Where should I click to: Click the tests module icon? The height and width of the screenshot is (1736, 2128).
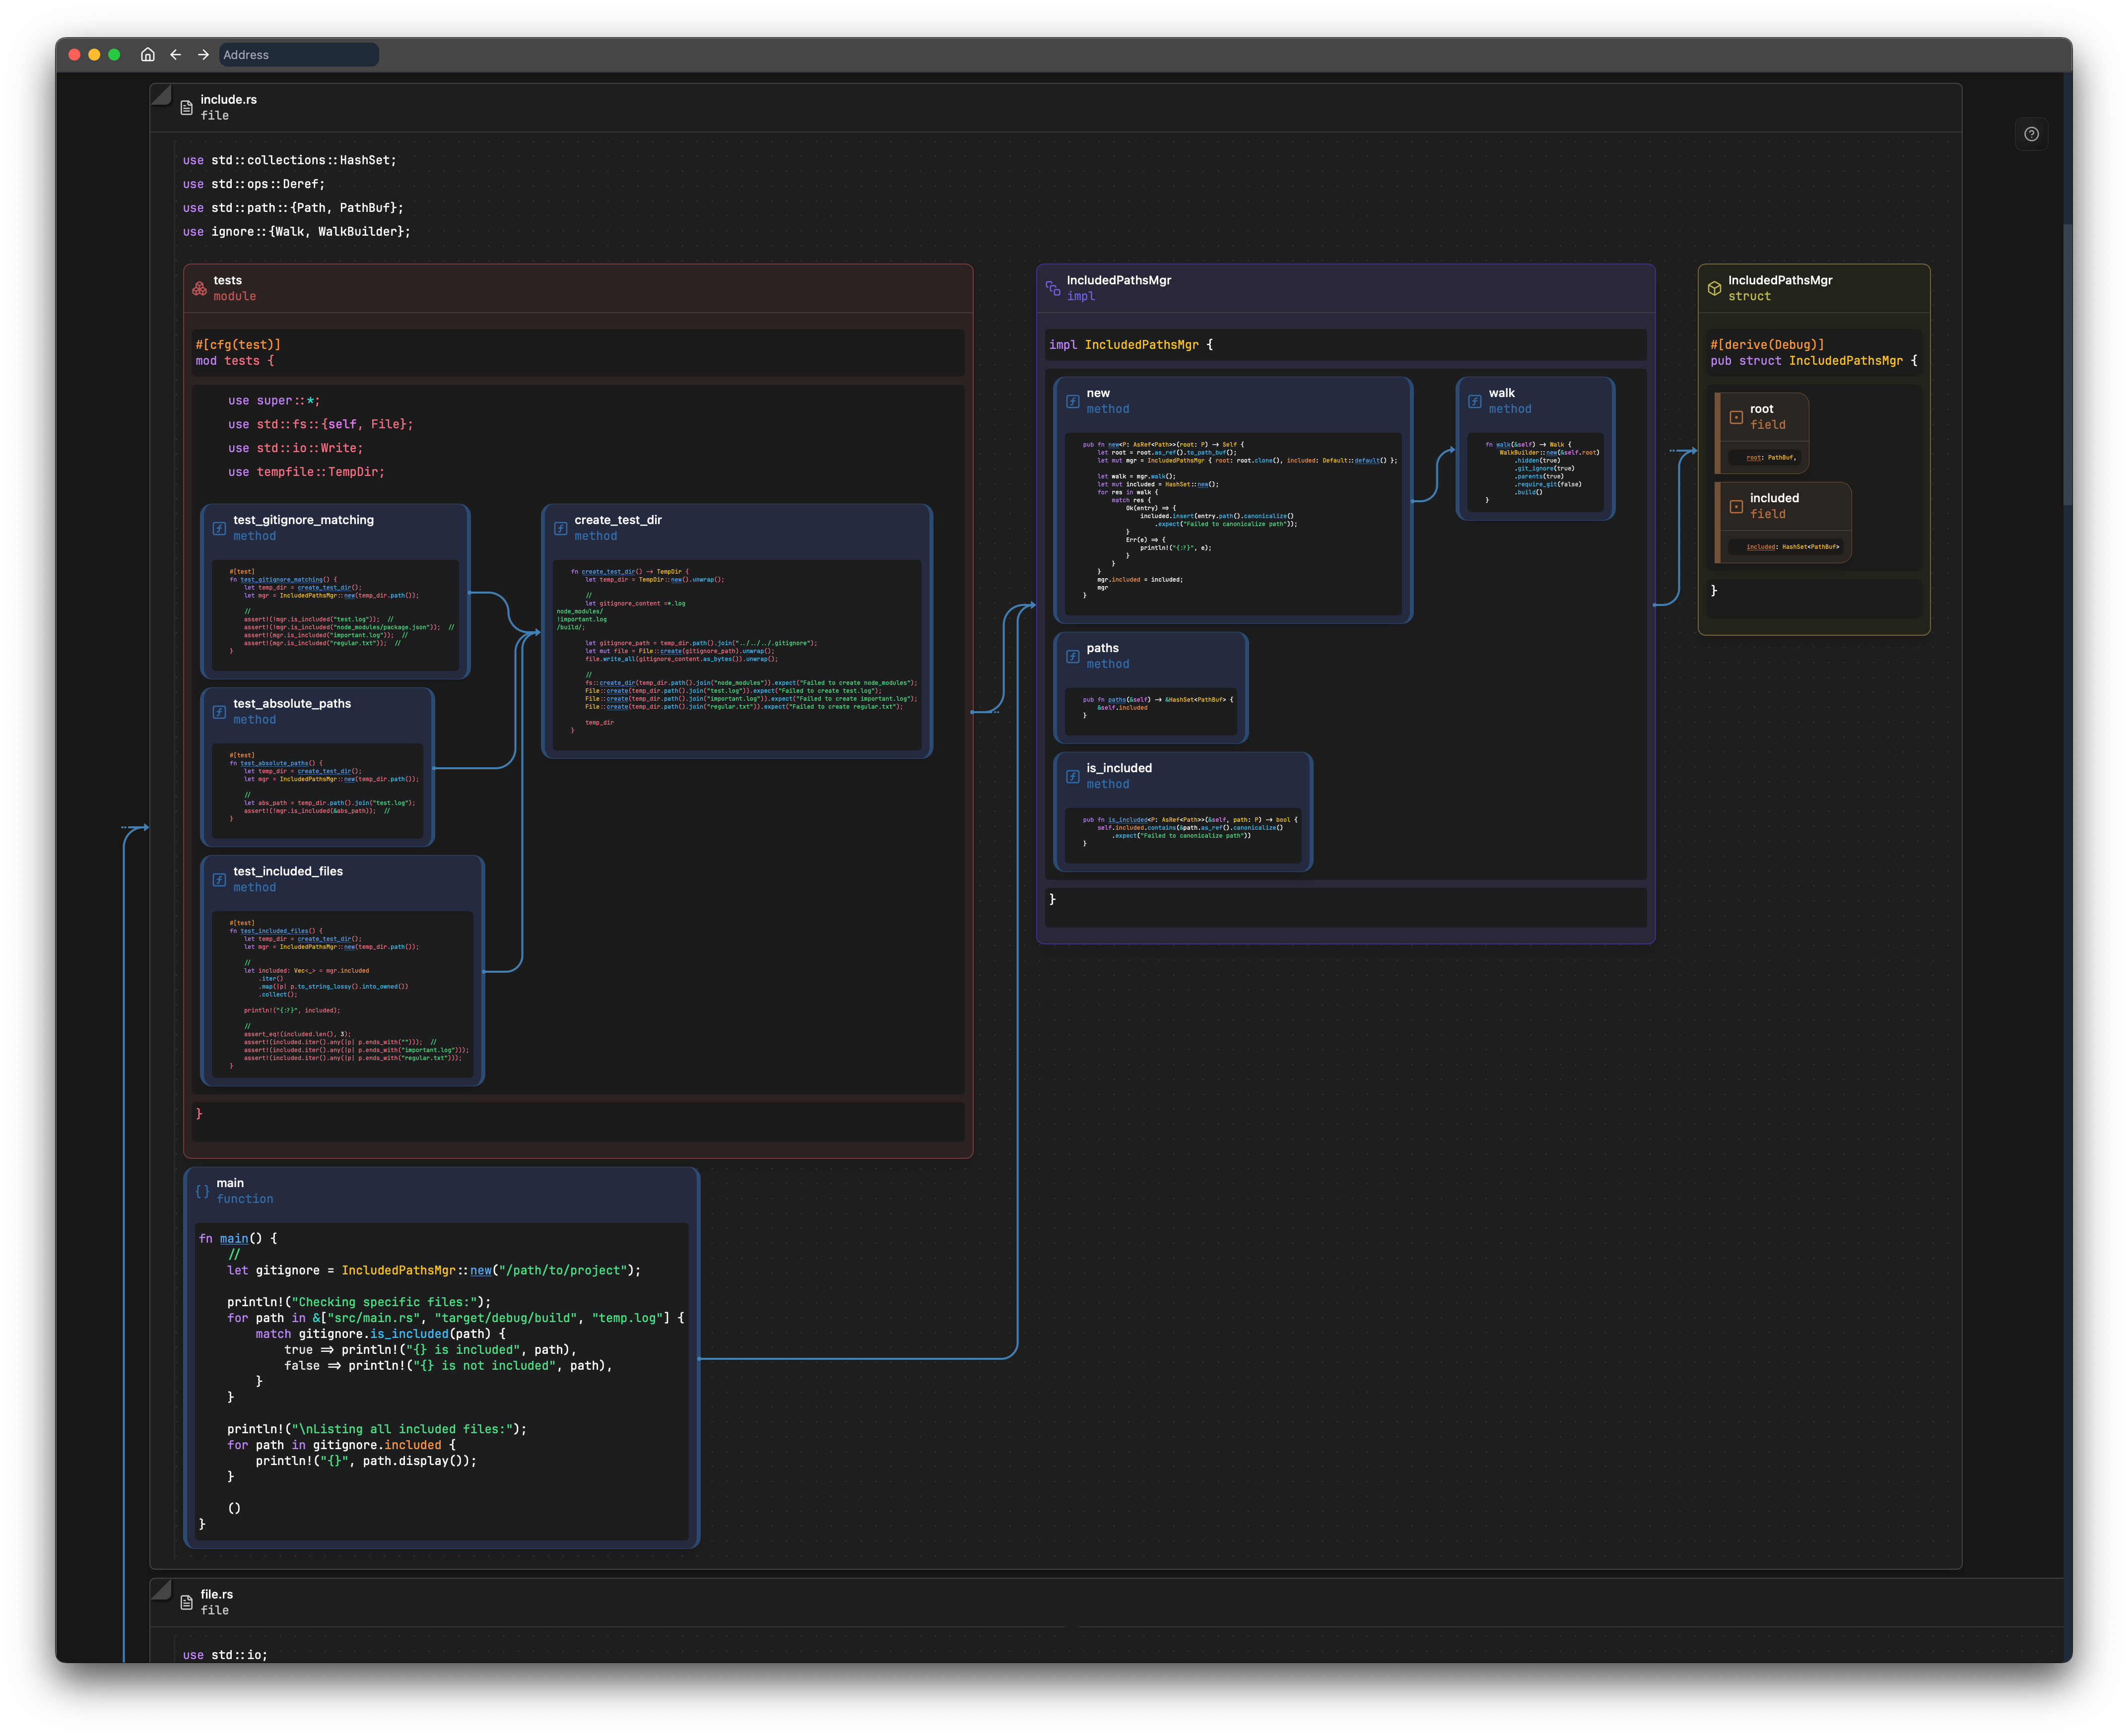[200, 289]
